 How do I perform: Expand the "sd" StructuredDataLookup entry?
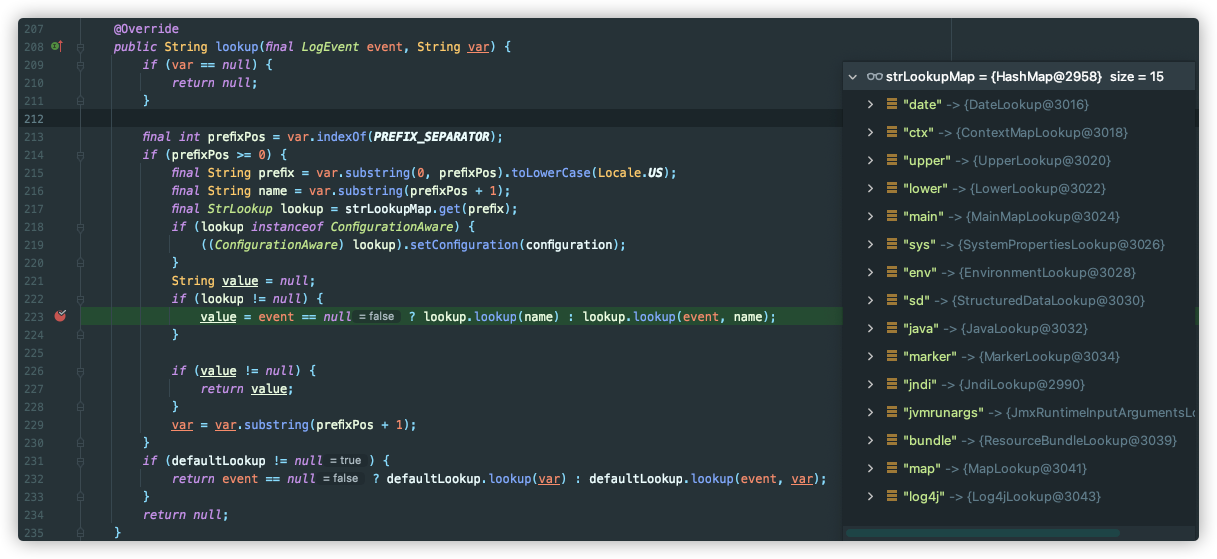(x=870, y=300)
